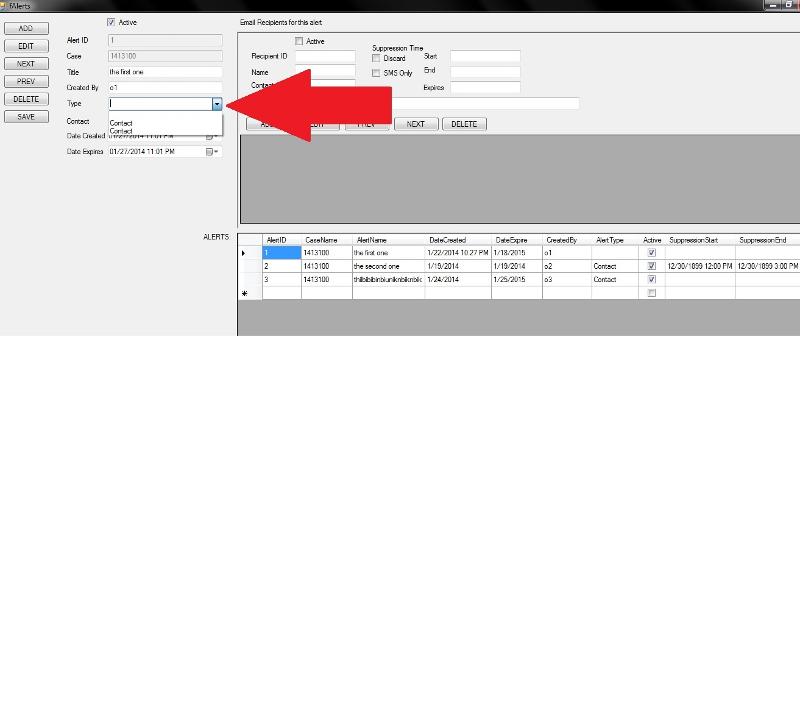Click recipient DELETE button in email panel
The height and width of the screenshot is (701, 800).
coord(464,124)
